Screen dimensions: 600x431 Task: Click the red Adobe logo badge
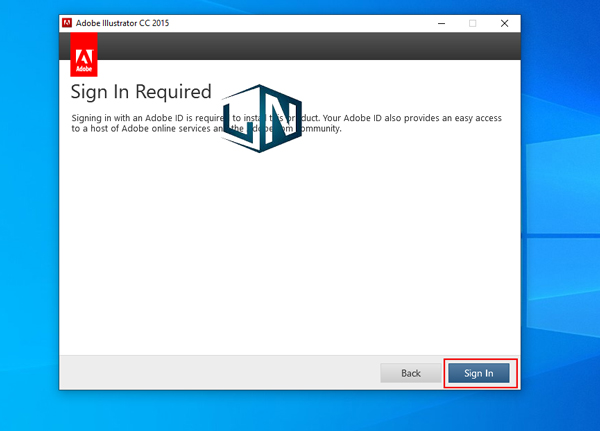coord(84,55)
